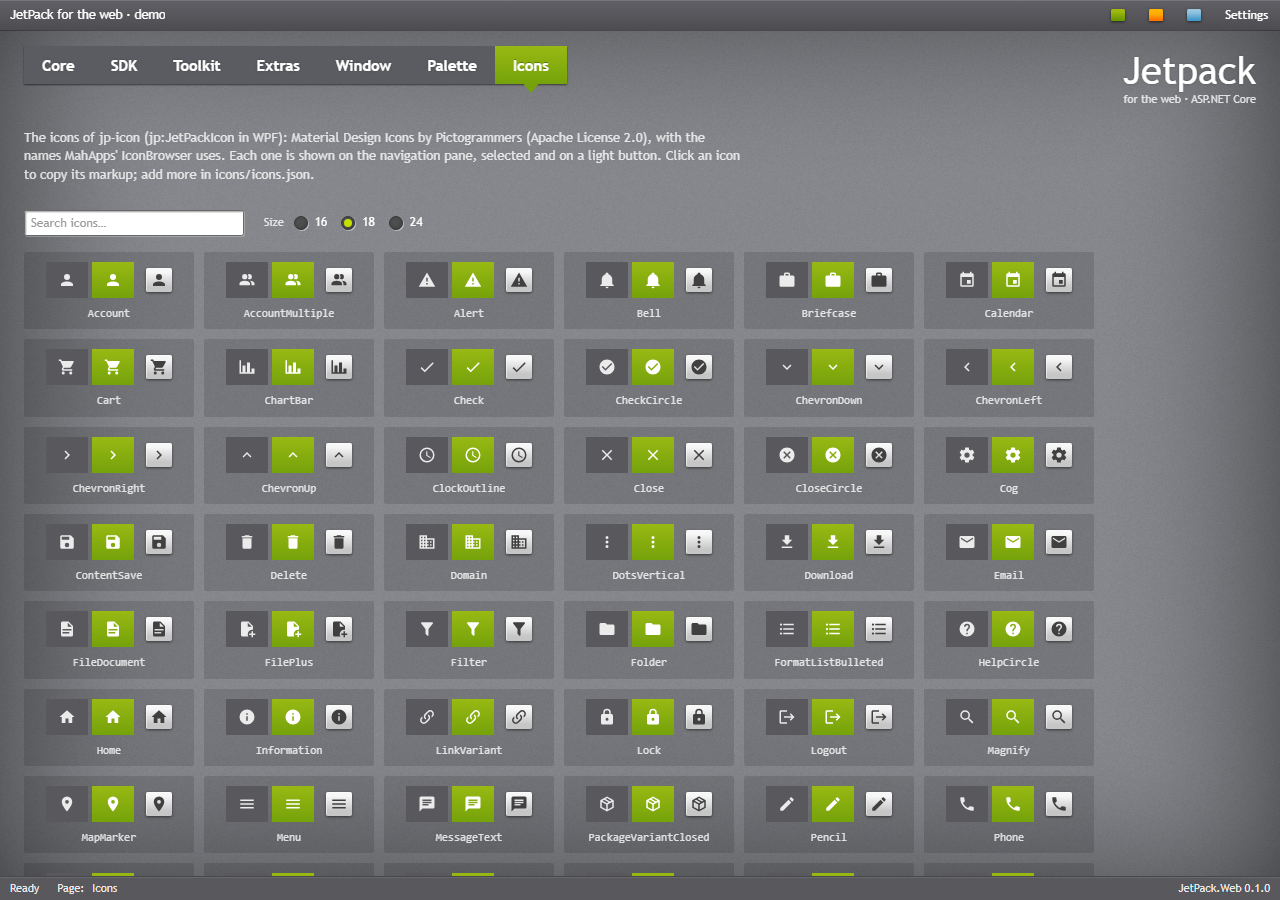Viewport: 1280px width, 900px height.
Task: Click the SDK tab
Action: click(x=124, y=66)
